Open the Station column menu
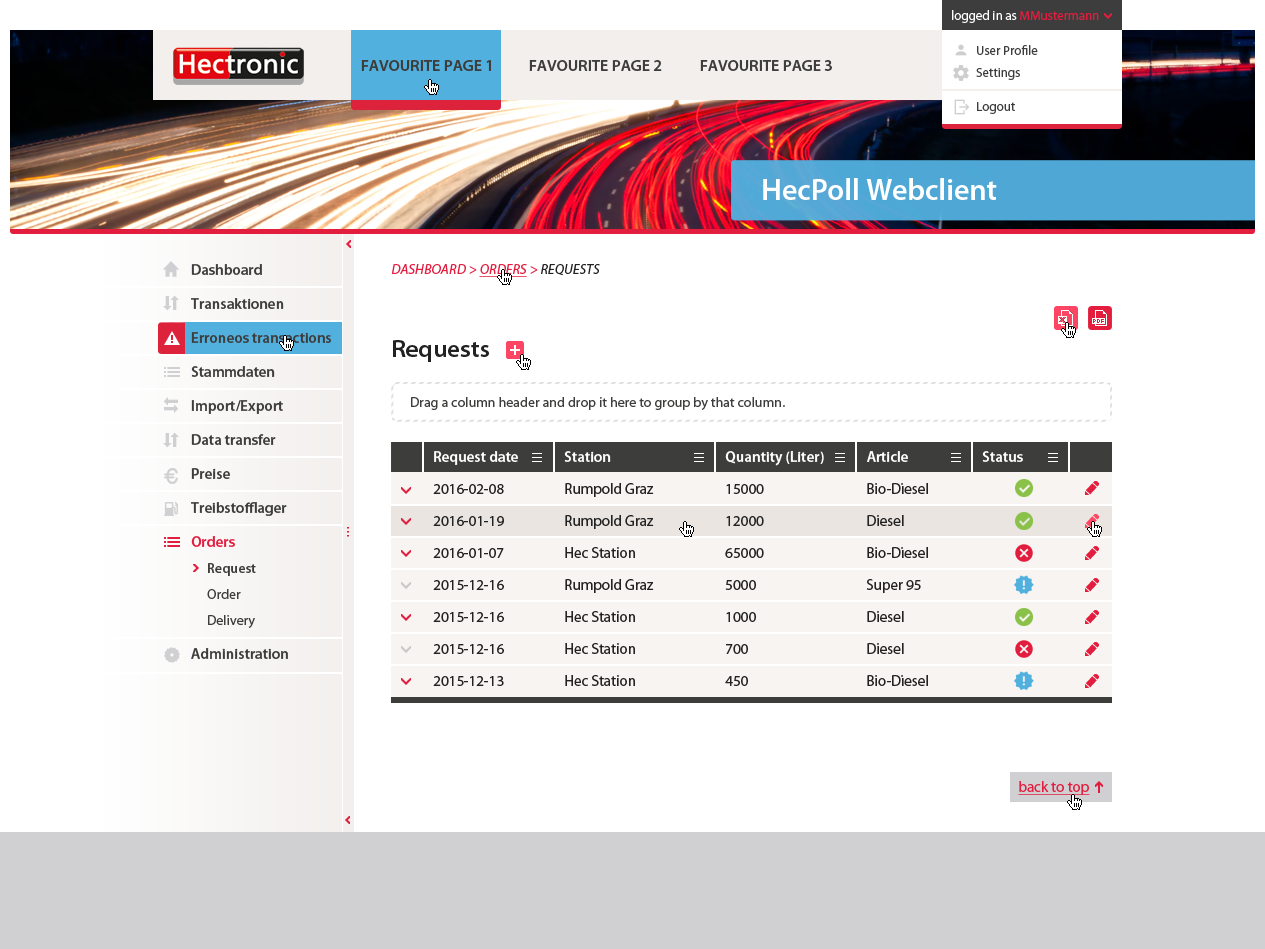Screen dimensions: 1265x949 [699, 457]
